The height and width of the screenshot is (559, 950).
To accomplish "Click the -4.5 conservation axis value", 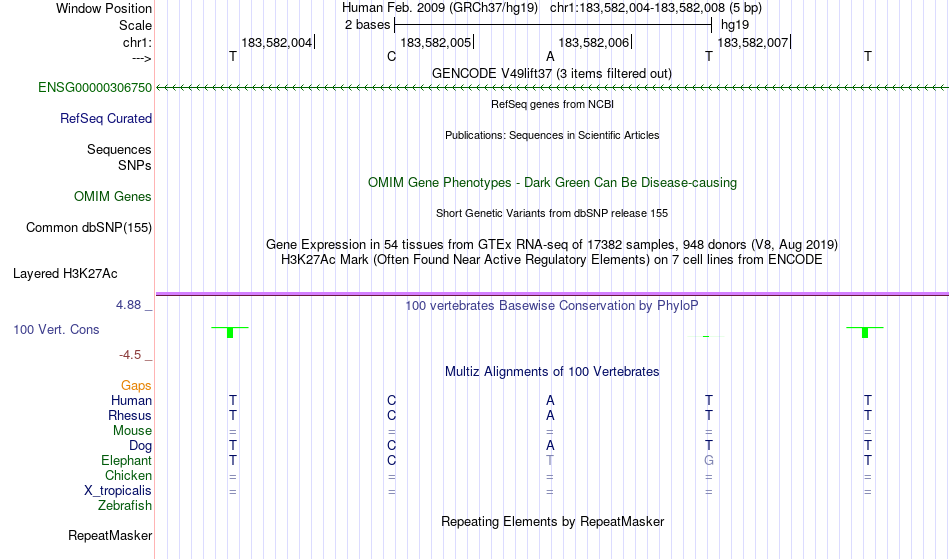I will (130, 354).
